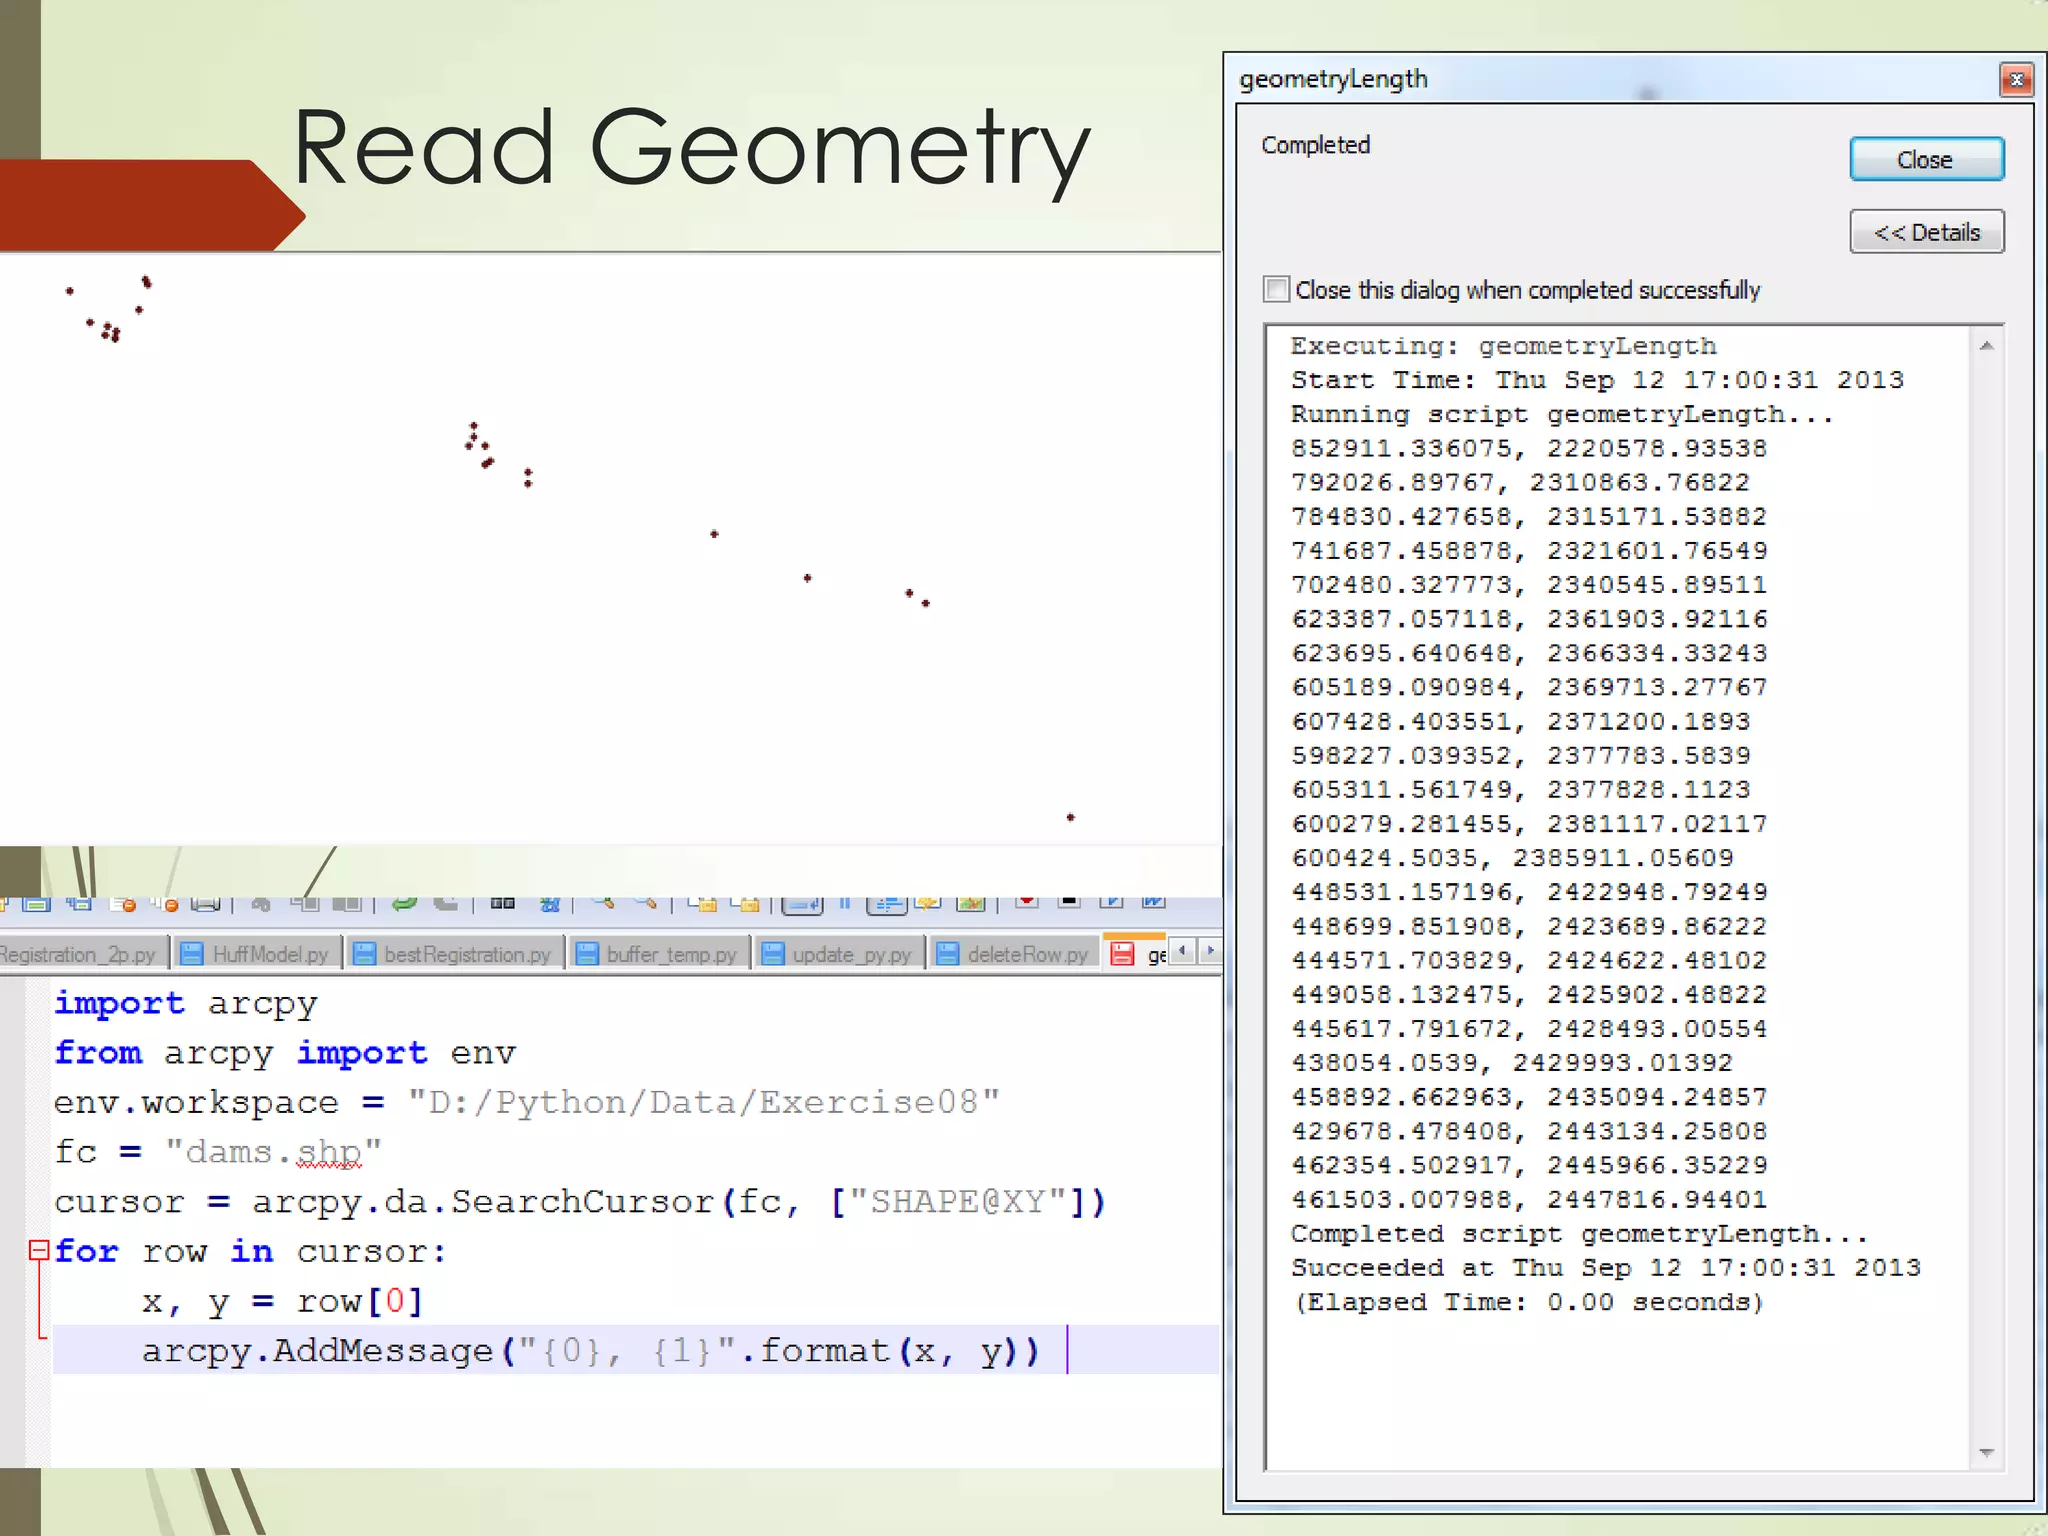Click '(Elapsed Time: 0.00 seconds)' line
Screen dimensions: 2048x1536
[x=1528, y=1302]
